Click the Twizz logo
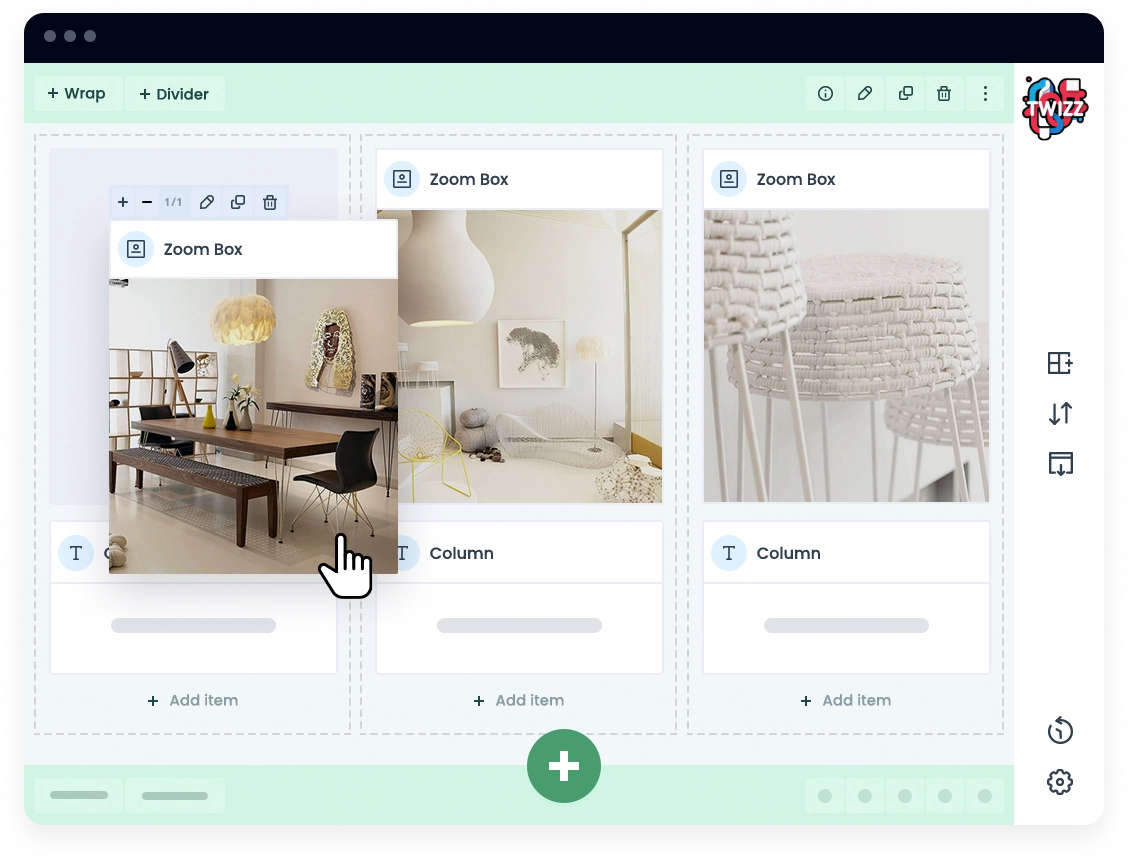This screenshot has height=860, width=1128. pos(1055,108)
